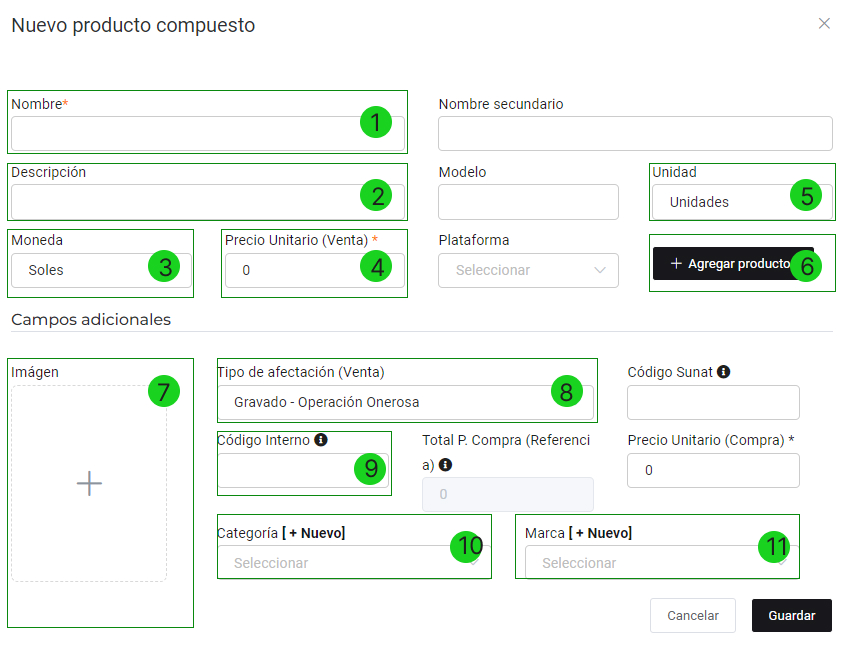Add a new category via [+ Nuevo] link

coord(313,533)
